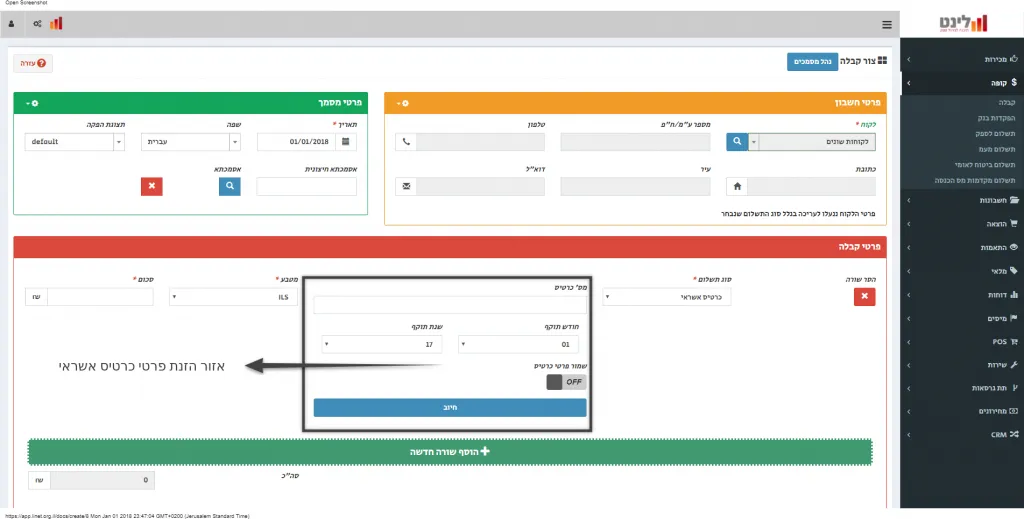Click the bar chart icon in top bar
The height and width of the screenshot is (519, 1024).
tap(56, 24)
